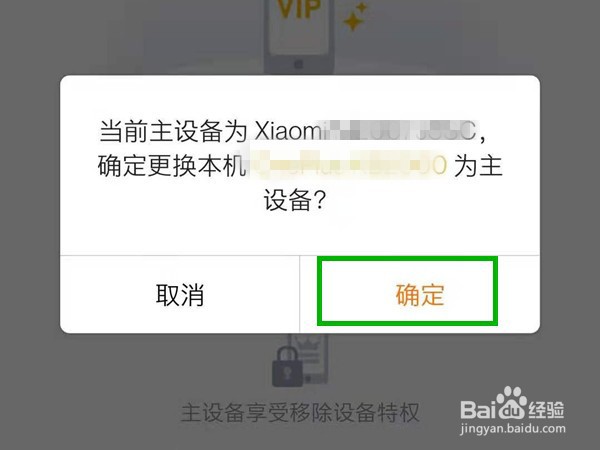Viewport: 600px width, 450px height.
Task: Tap the crown certificate icon behind the lock
Action: click(309, 359)
